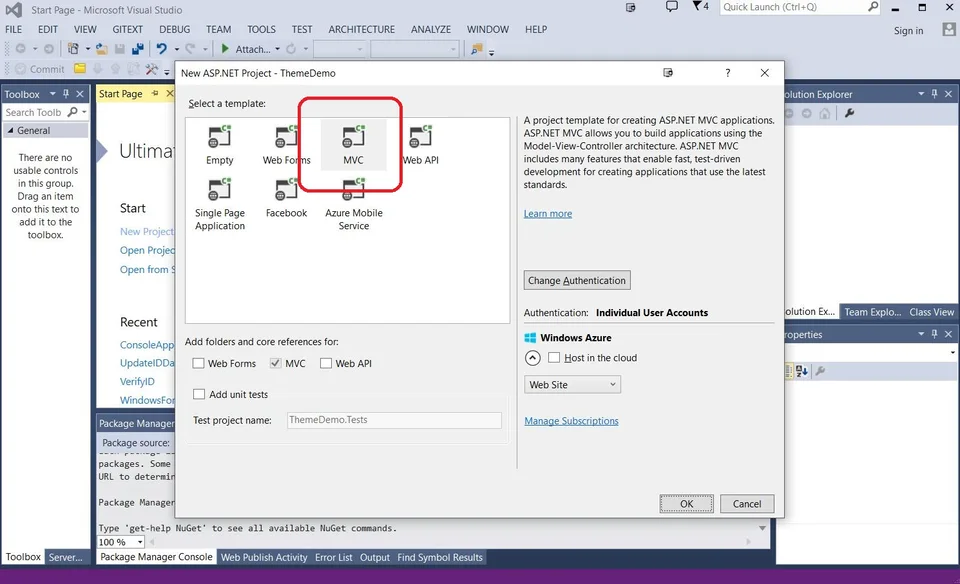This screenshot has width=960, height=584.
Task: Click the Open File folder toolbar icon
Action: click(x=102, y=48)
